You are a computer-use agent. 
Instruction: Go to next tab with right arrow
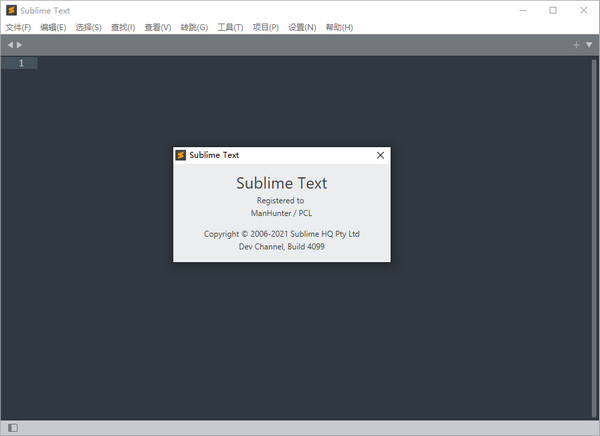pos(19,45)
